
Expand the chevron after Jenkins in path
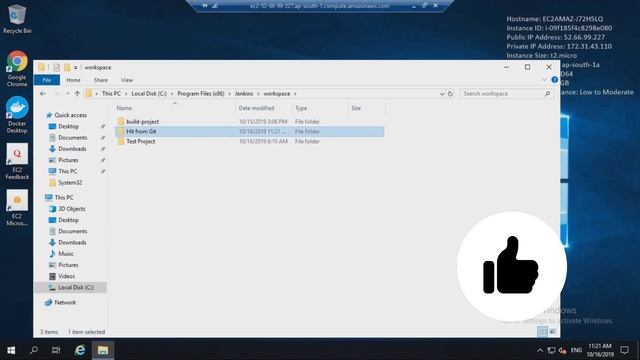point(258,93)
